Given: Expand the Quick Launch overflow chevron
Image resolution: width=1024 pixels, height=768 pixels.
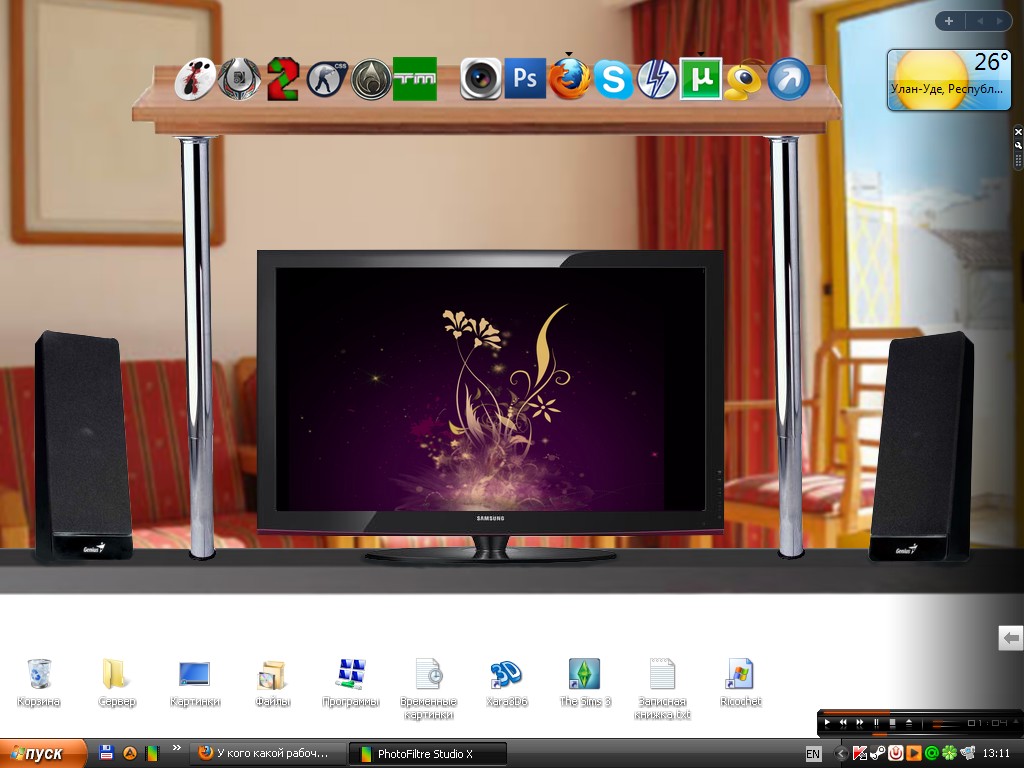Looking at the screenshot, I should (177, 748).
